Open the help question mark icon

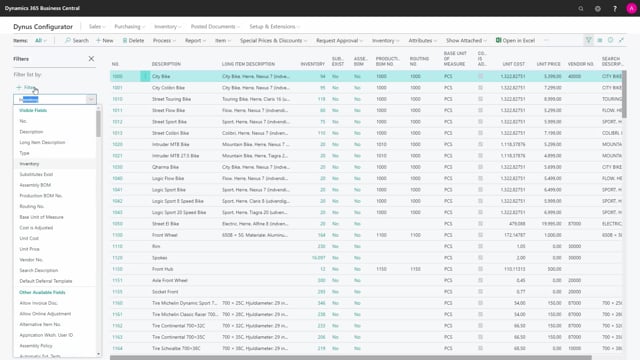pyautogui.click(x=615, y=9)
